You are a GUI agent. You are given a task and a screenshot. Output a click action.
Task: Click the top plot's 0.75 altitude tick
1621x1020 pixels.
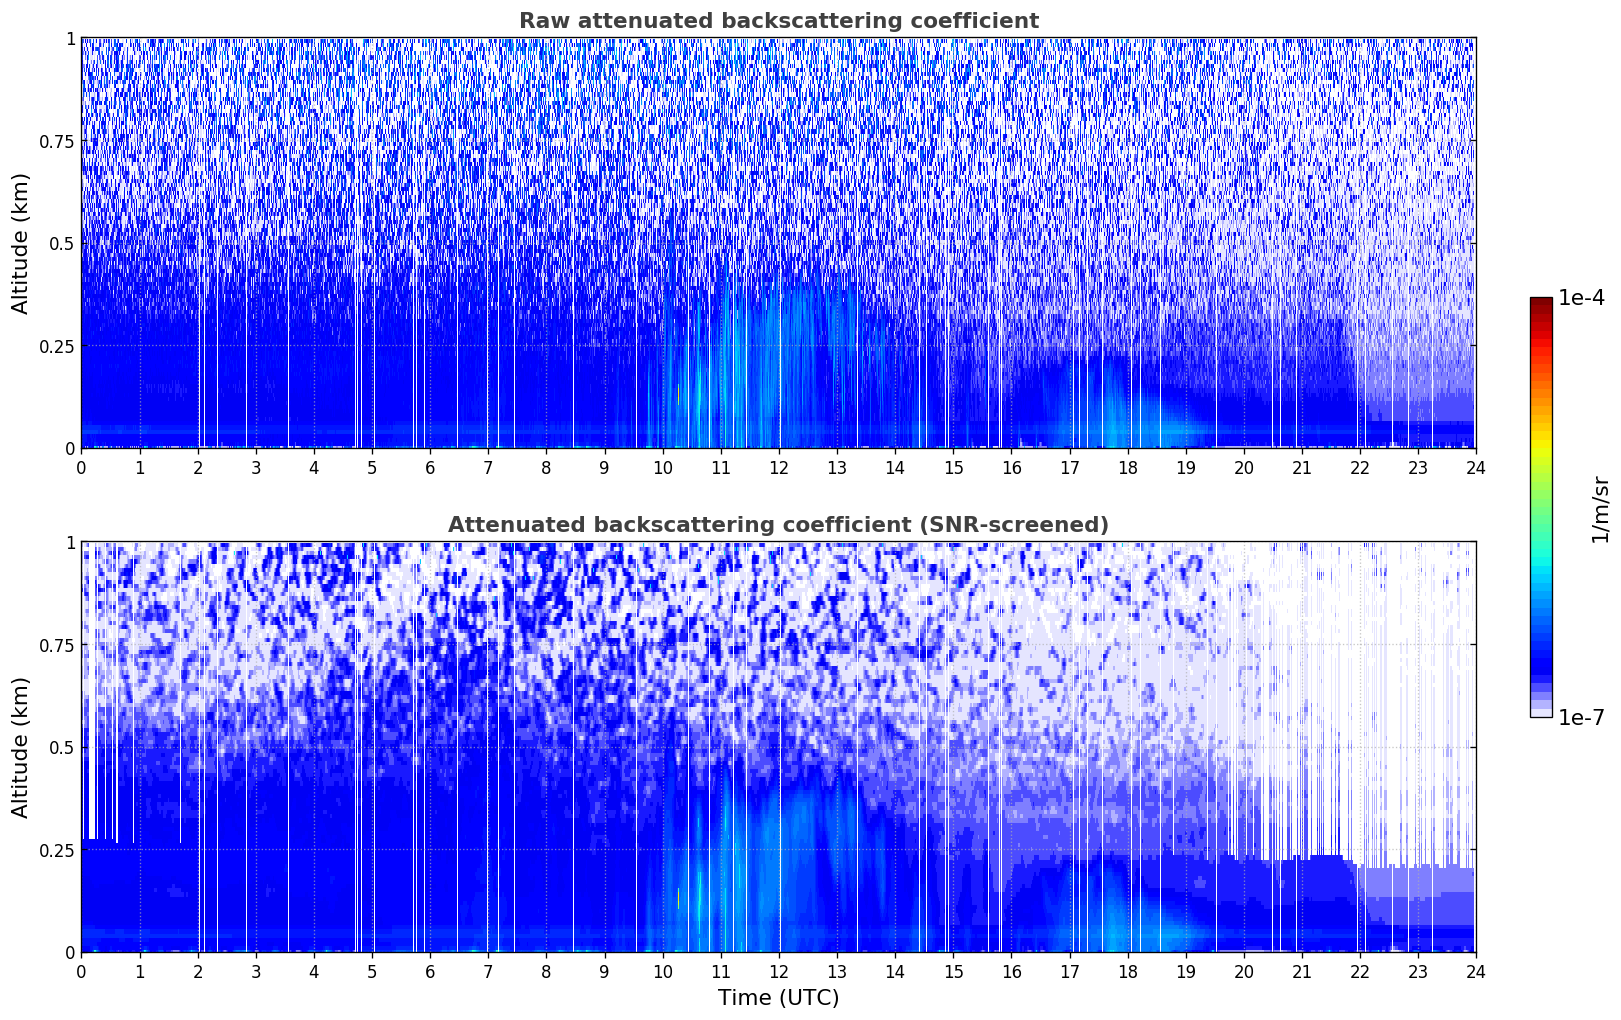click(57, 141)
